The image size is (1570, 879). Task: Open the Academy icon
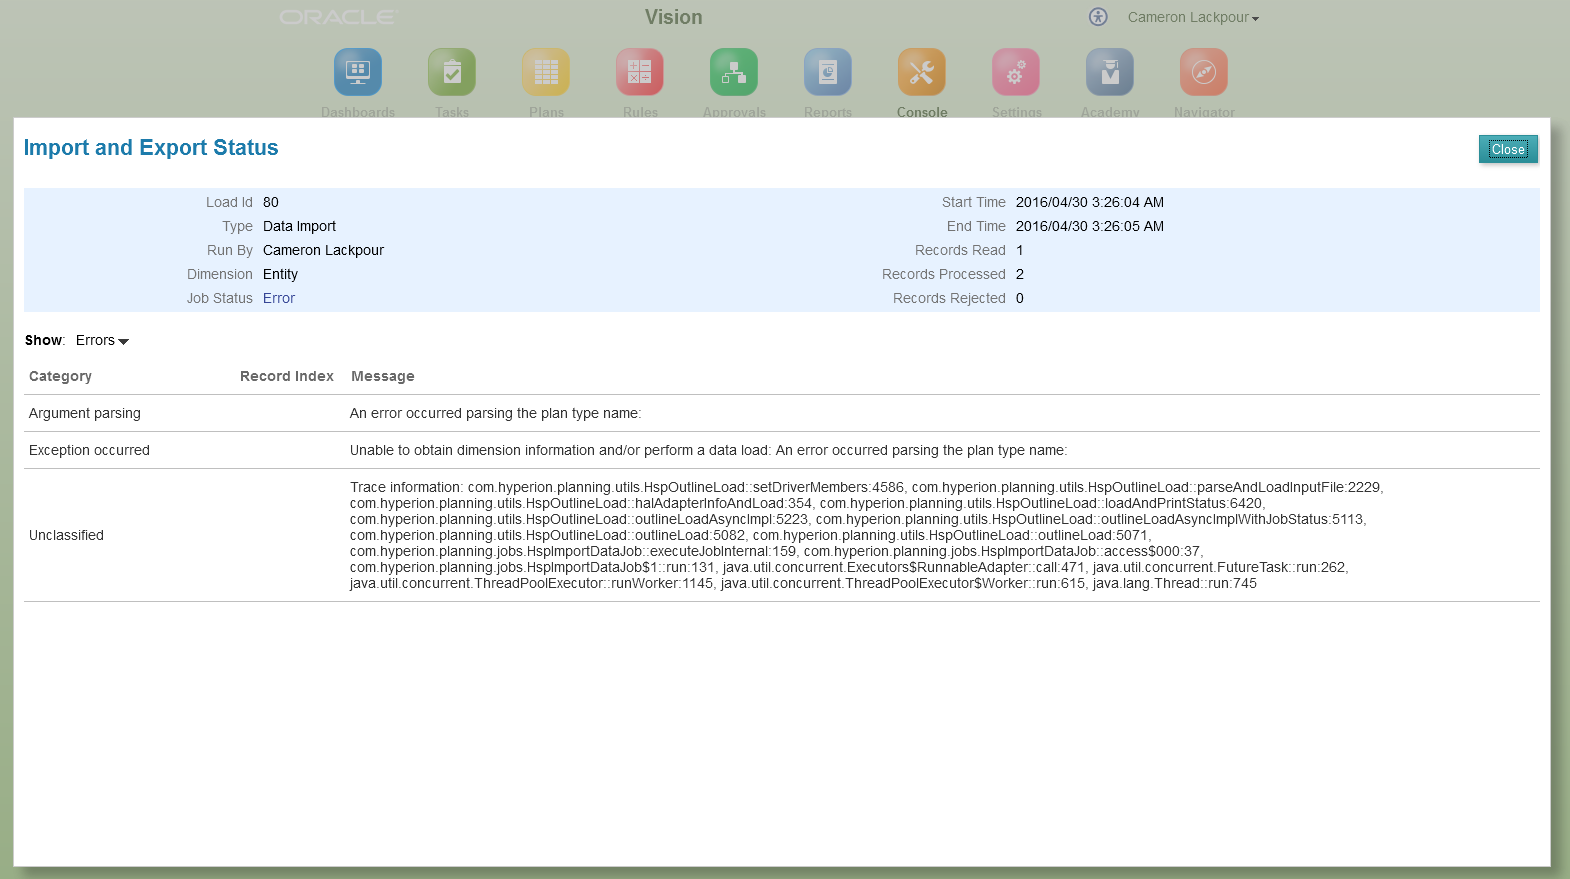pyautogui.click(x=1110, y=72)
